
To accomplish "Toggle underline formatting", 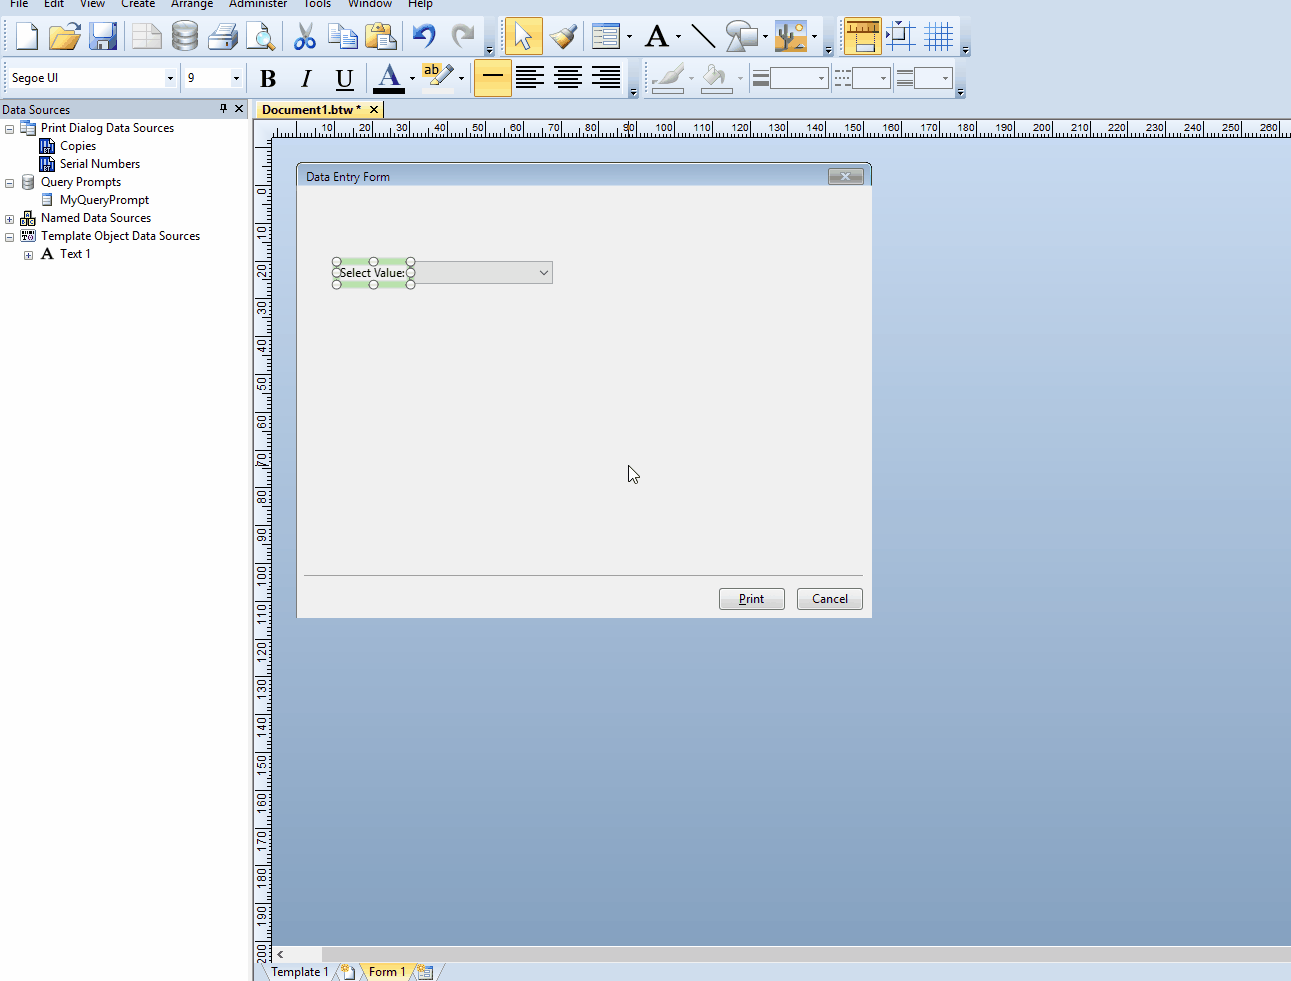I will 344,78.
